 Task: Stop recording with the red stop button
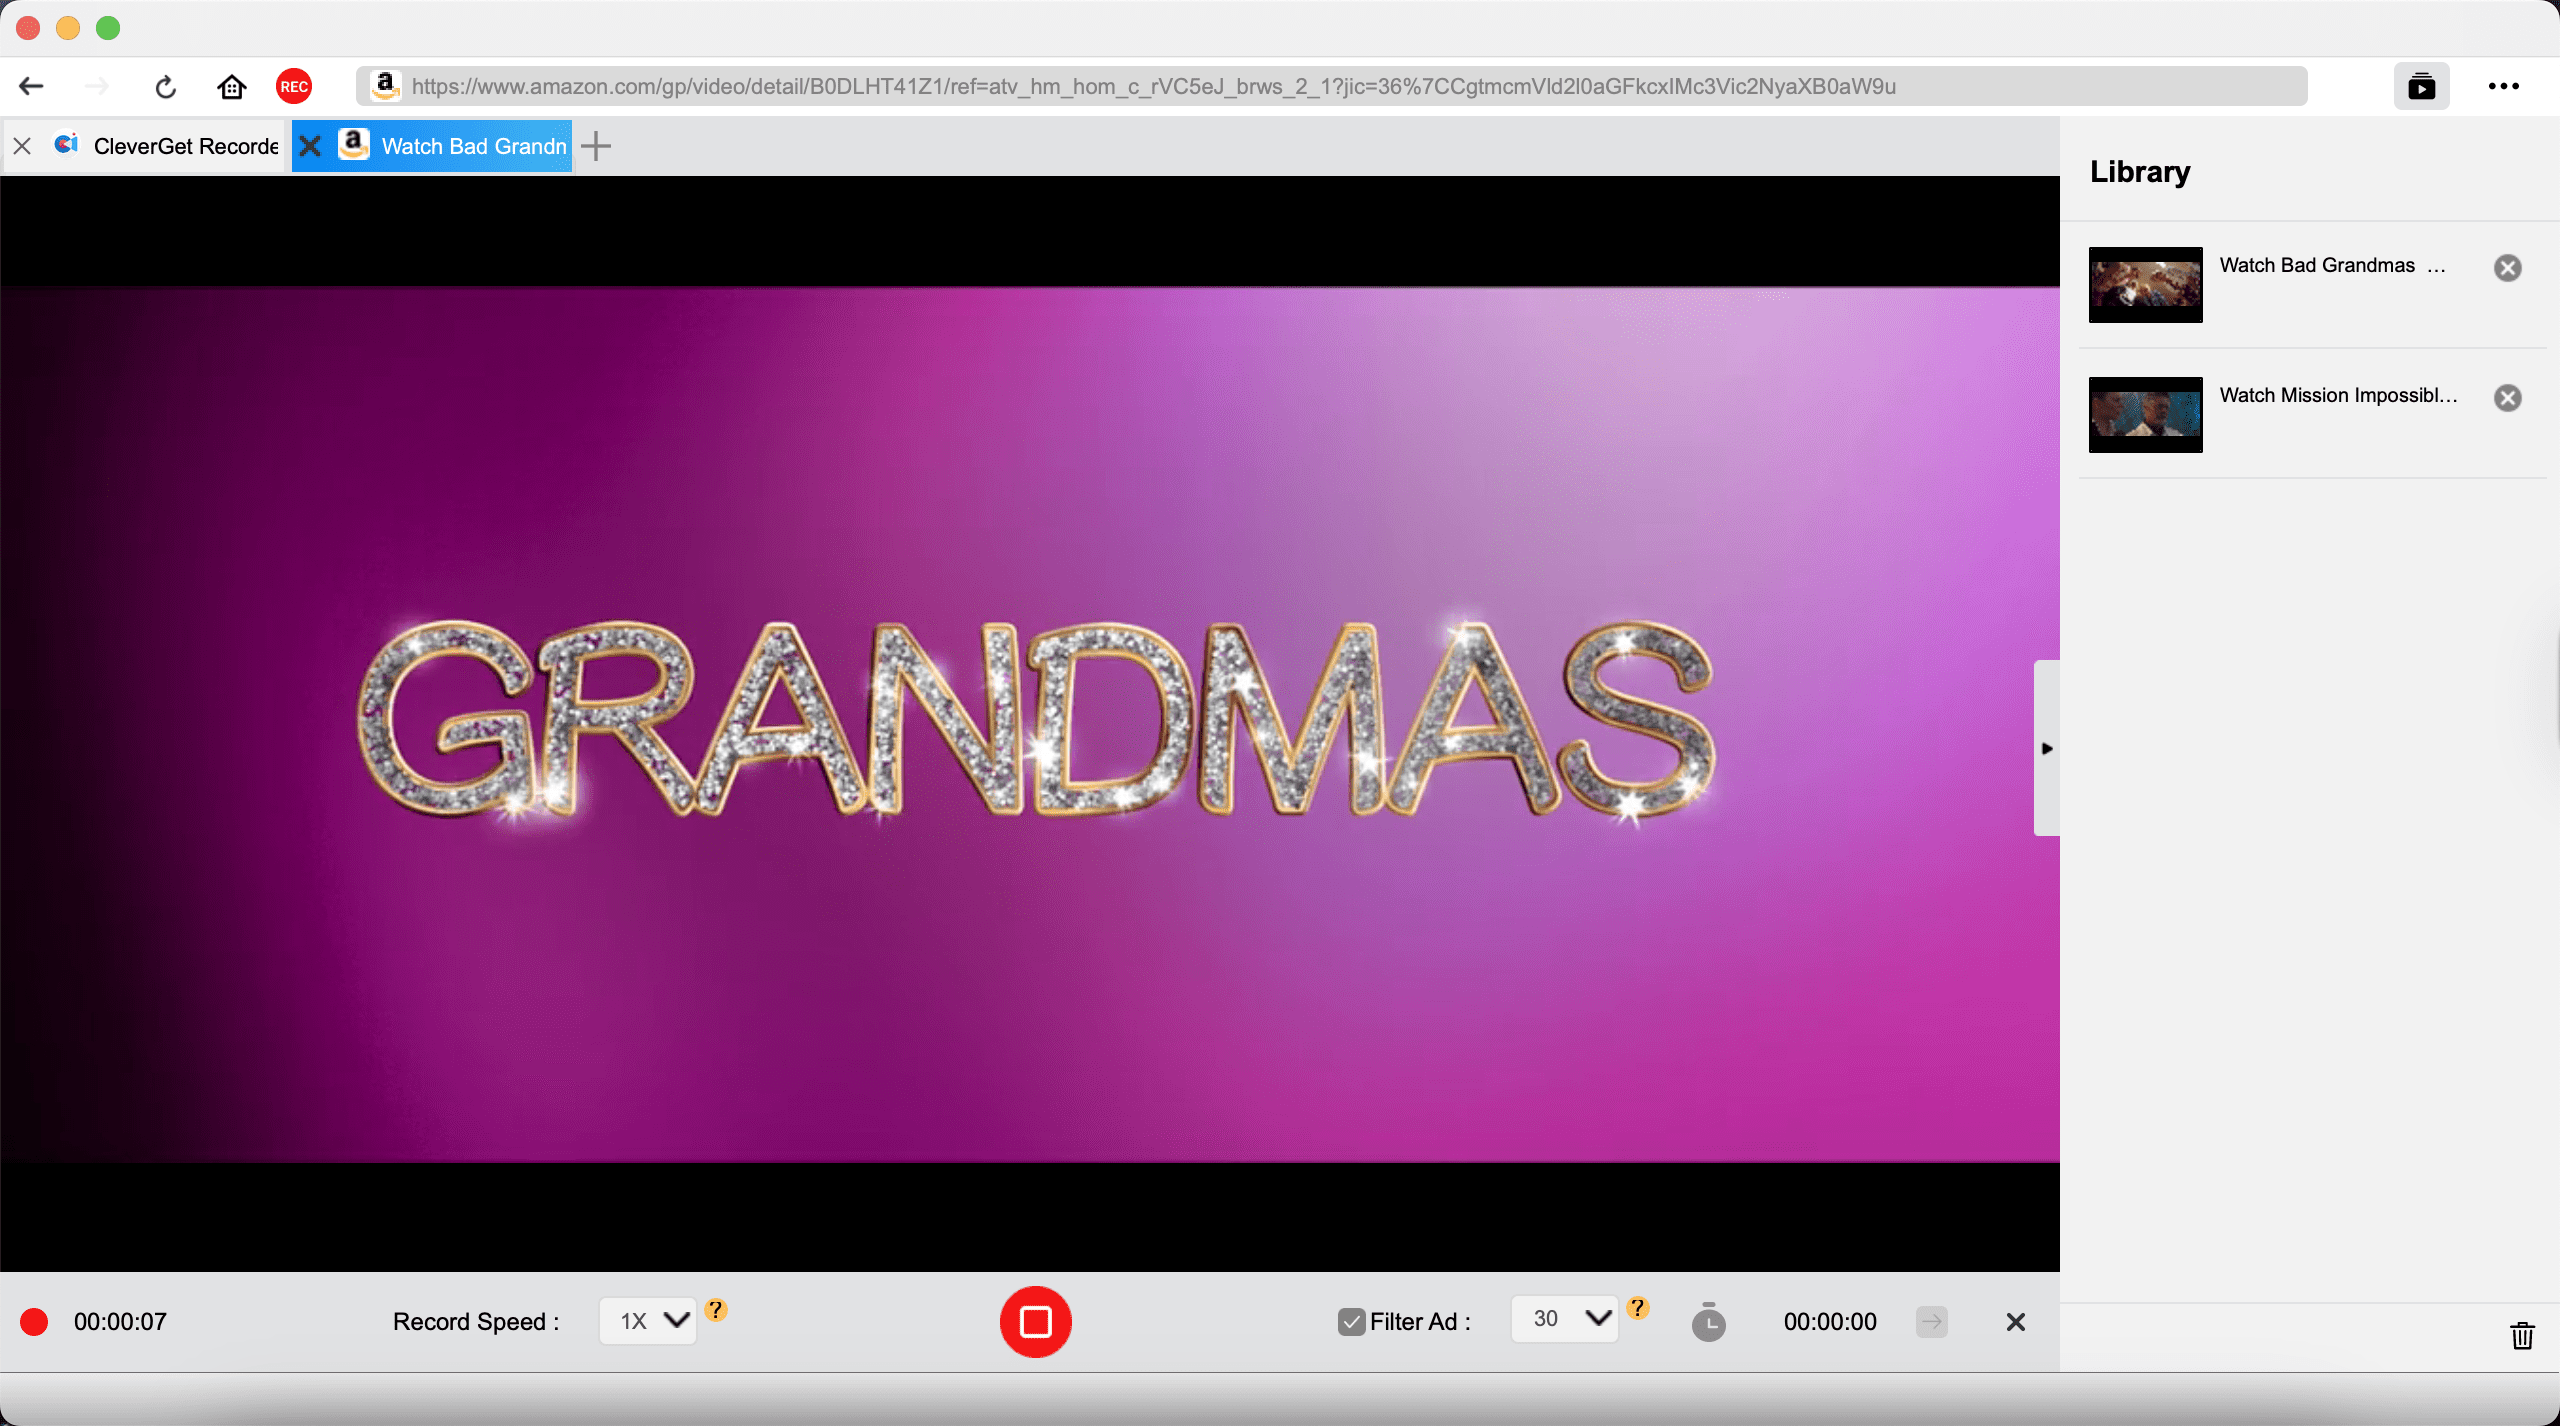(1035, 1321)
